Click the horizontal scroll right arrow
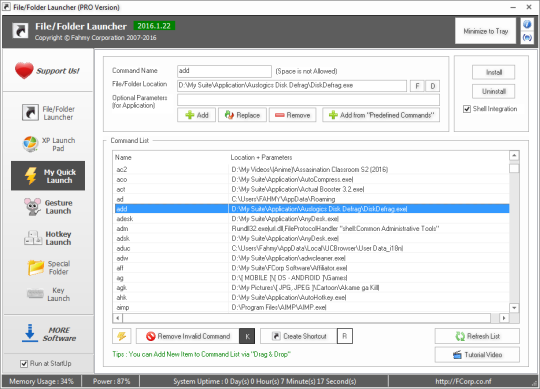 [x=504, y=318]
